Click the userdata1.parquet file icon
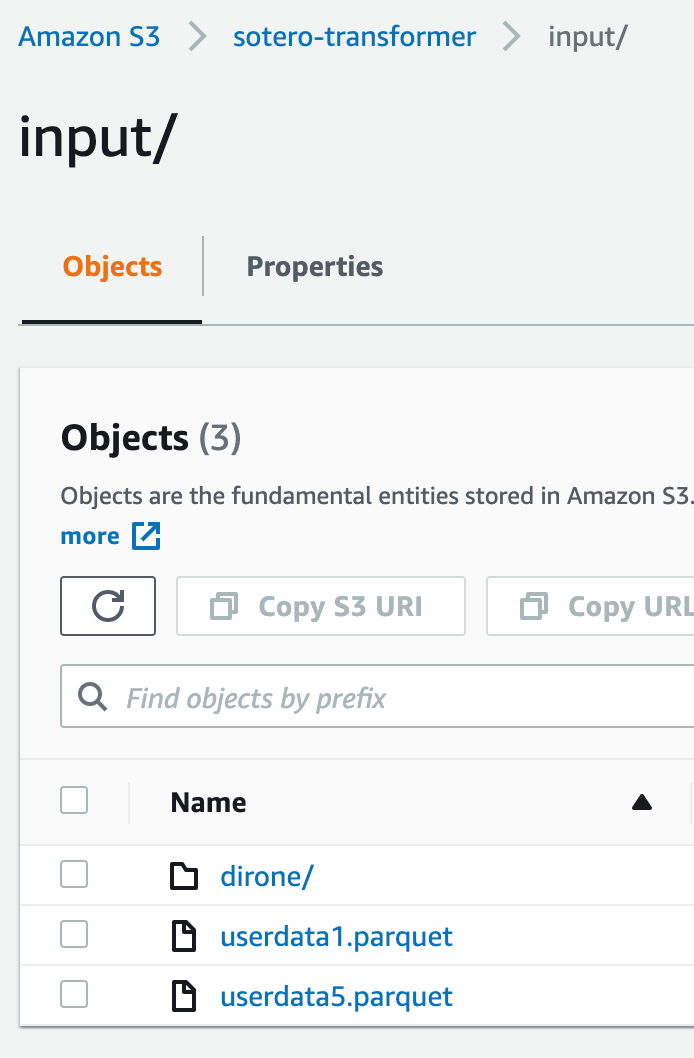 coord(183,937)
